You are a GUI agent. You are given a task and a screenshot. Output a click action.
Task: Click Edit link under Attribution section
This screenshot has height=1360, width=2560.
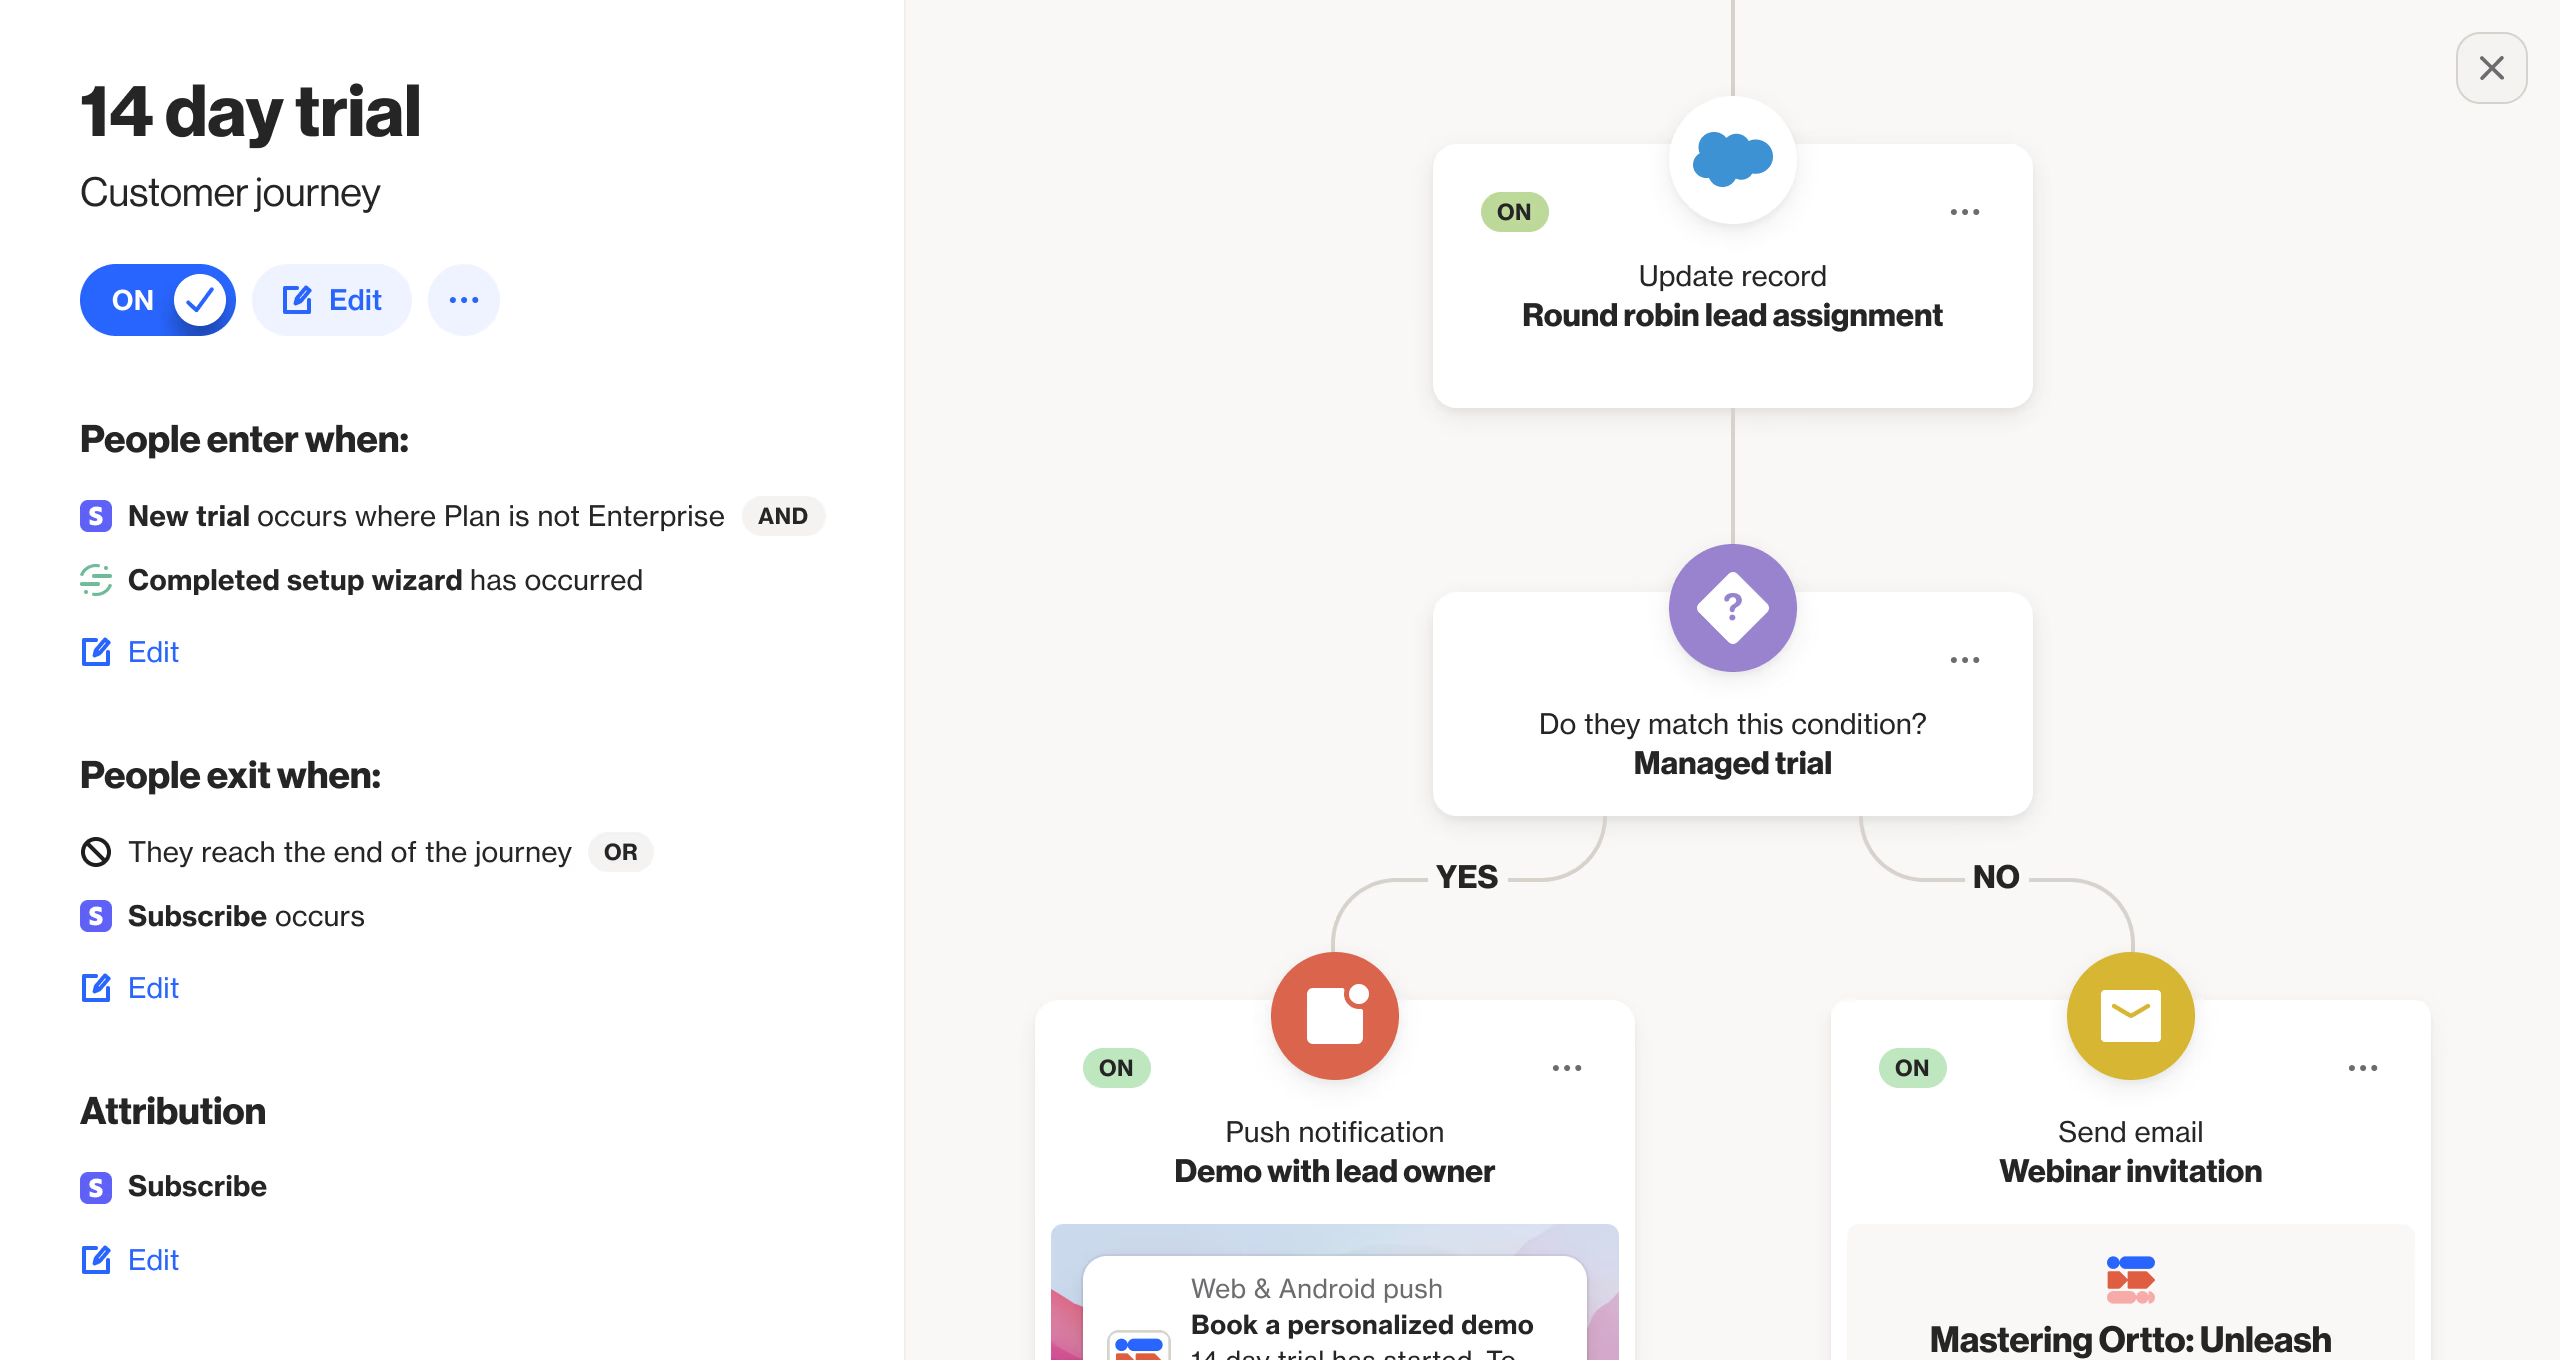coord(152,1260)
